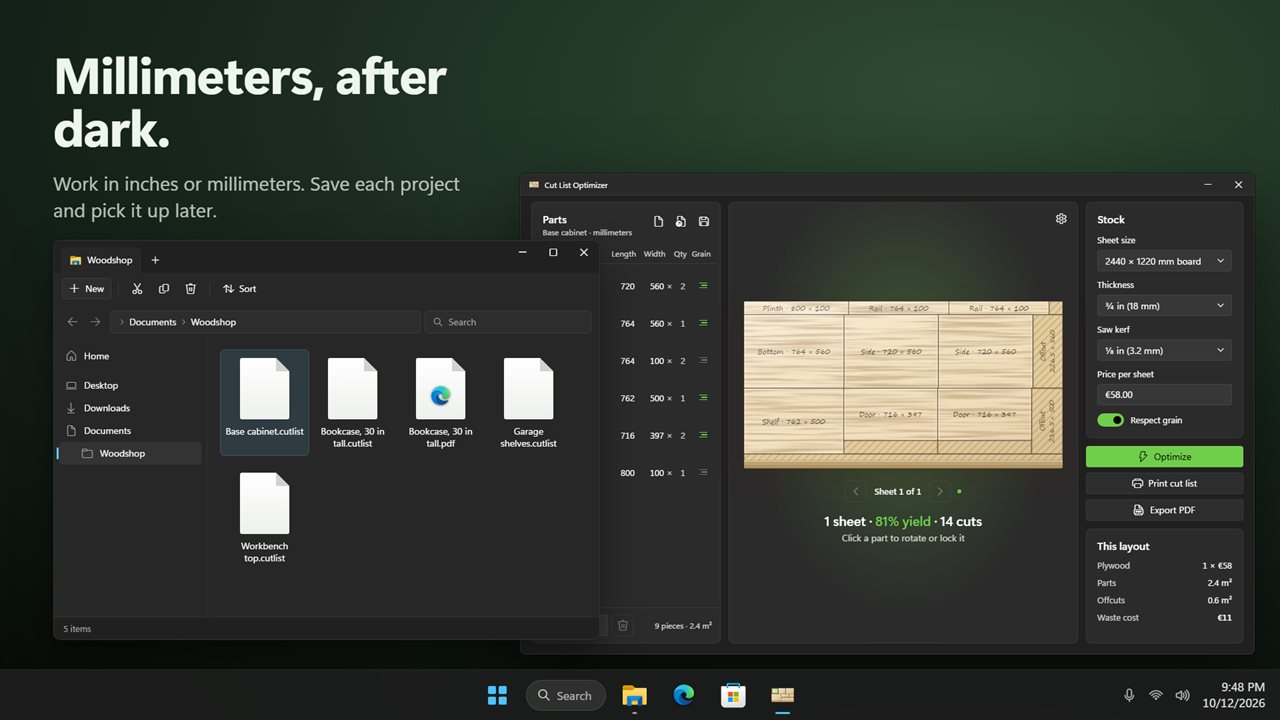Go forward in File Explorer navigation
The height and width of the screenshot is (720, 1280).
click(95, 322)
